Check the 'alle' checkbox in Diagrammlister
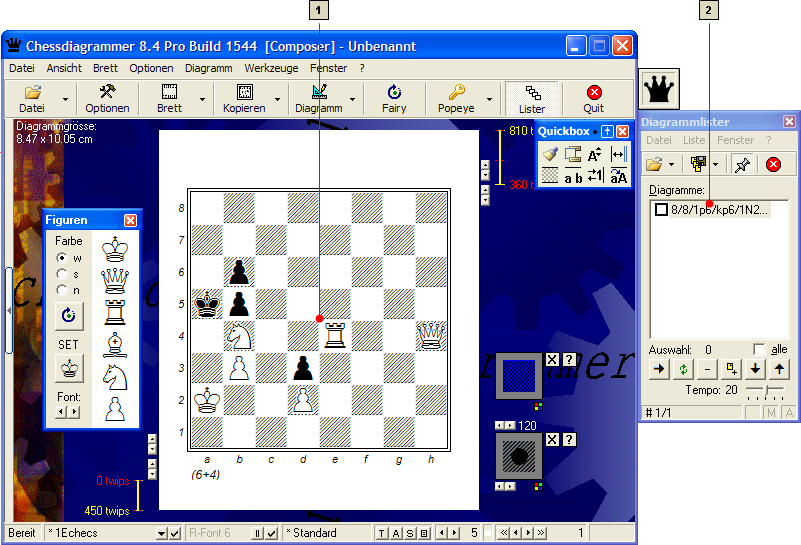 (759, 349)
